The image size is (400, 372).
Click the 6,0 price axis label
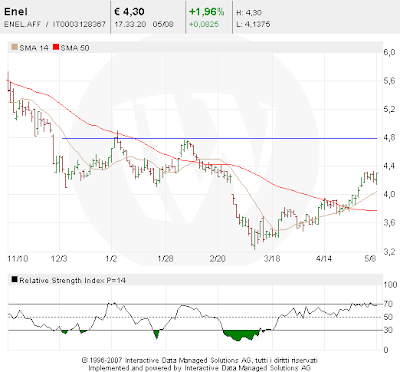[389, 52]
